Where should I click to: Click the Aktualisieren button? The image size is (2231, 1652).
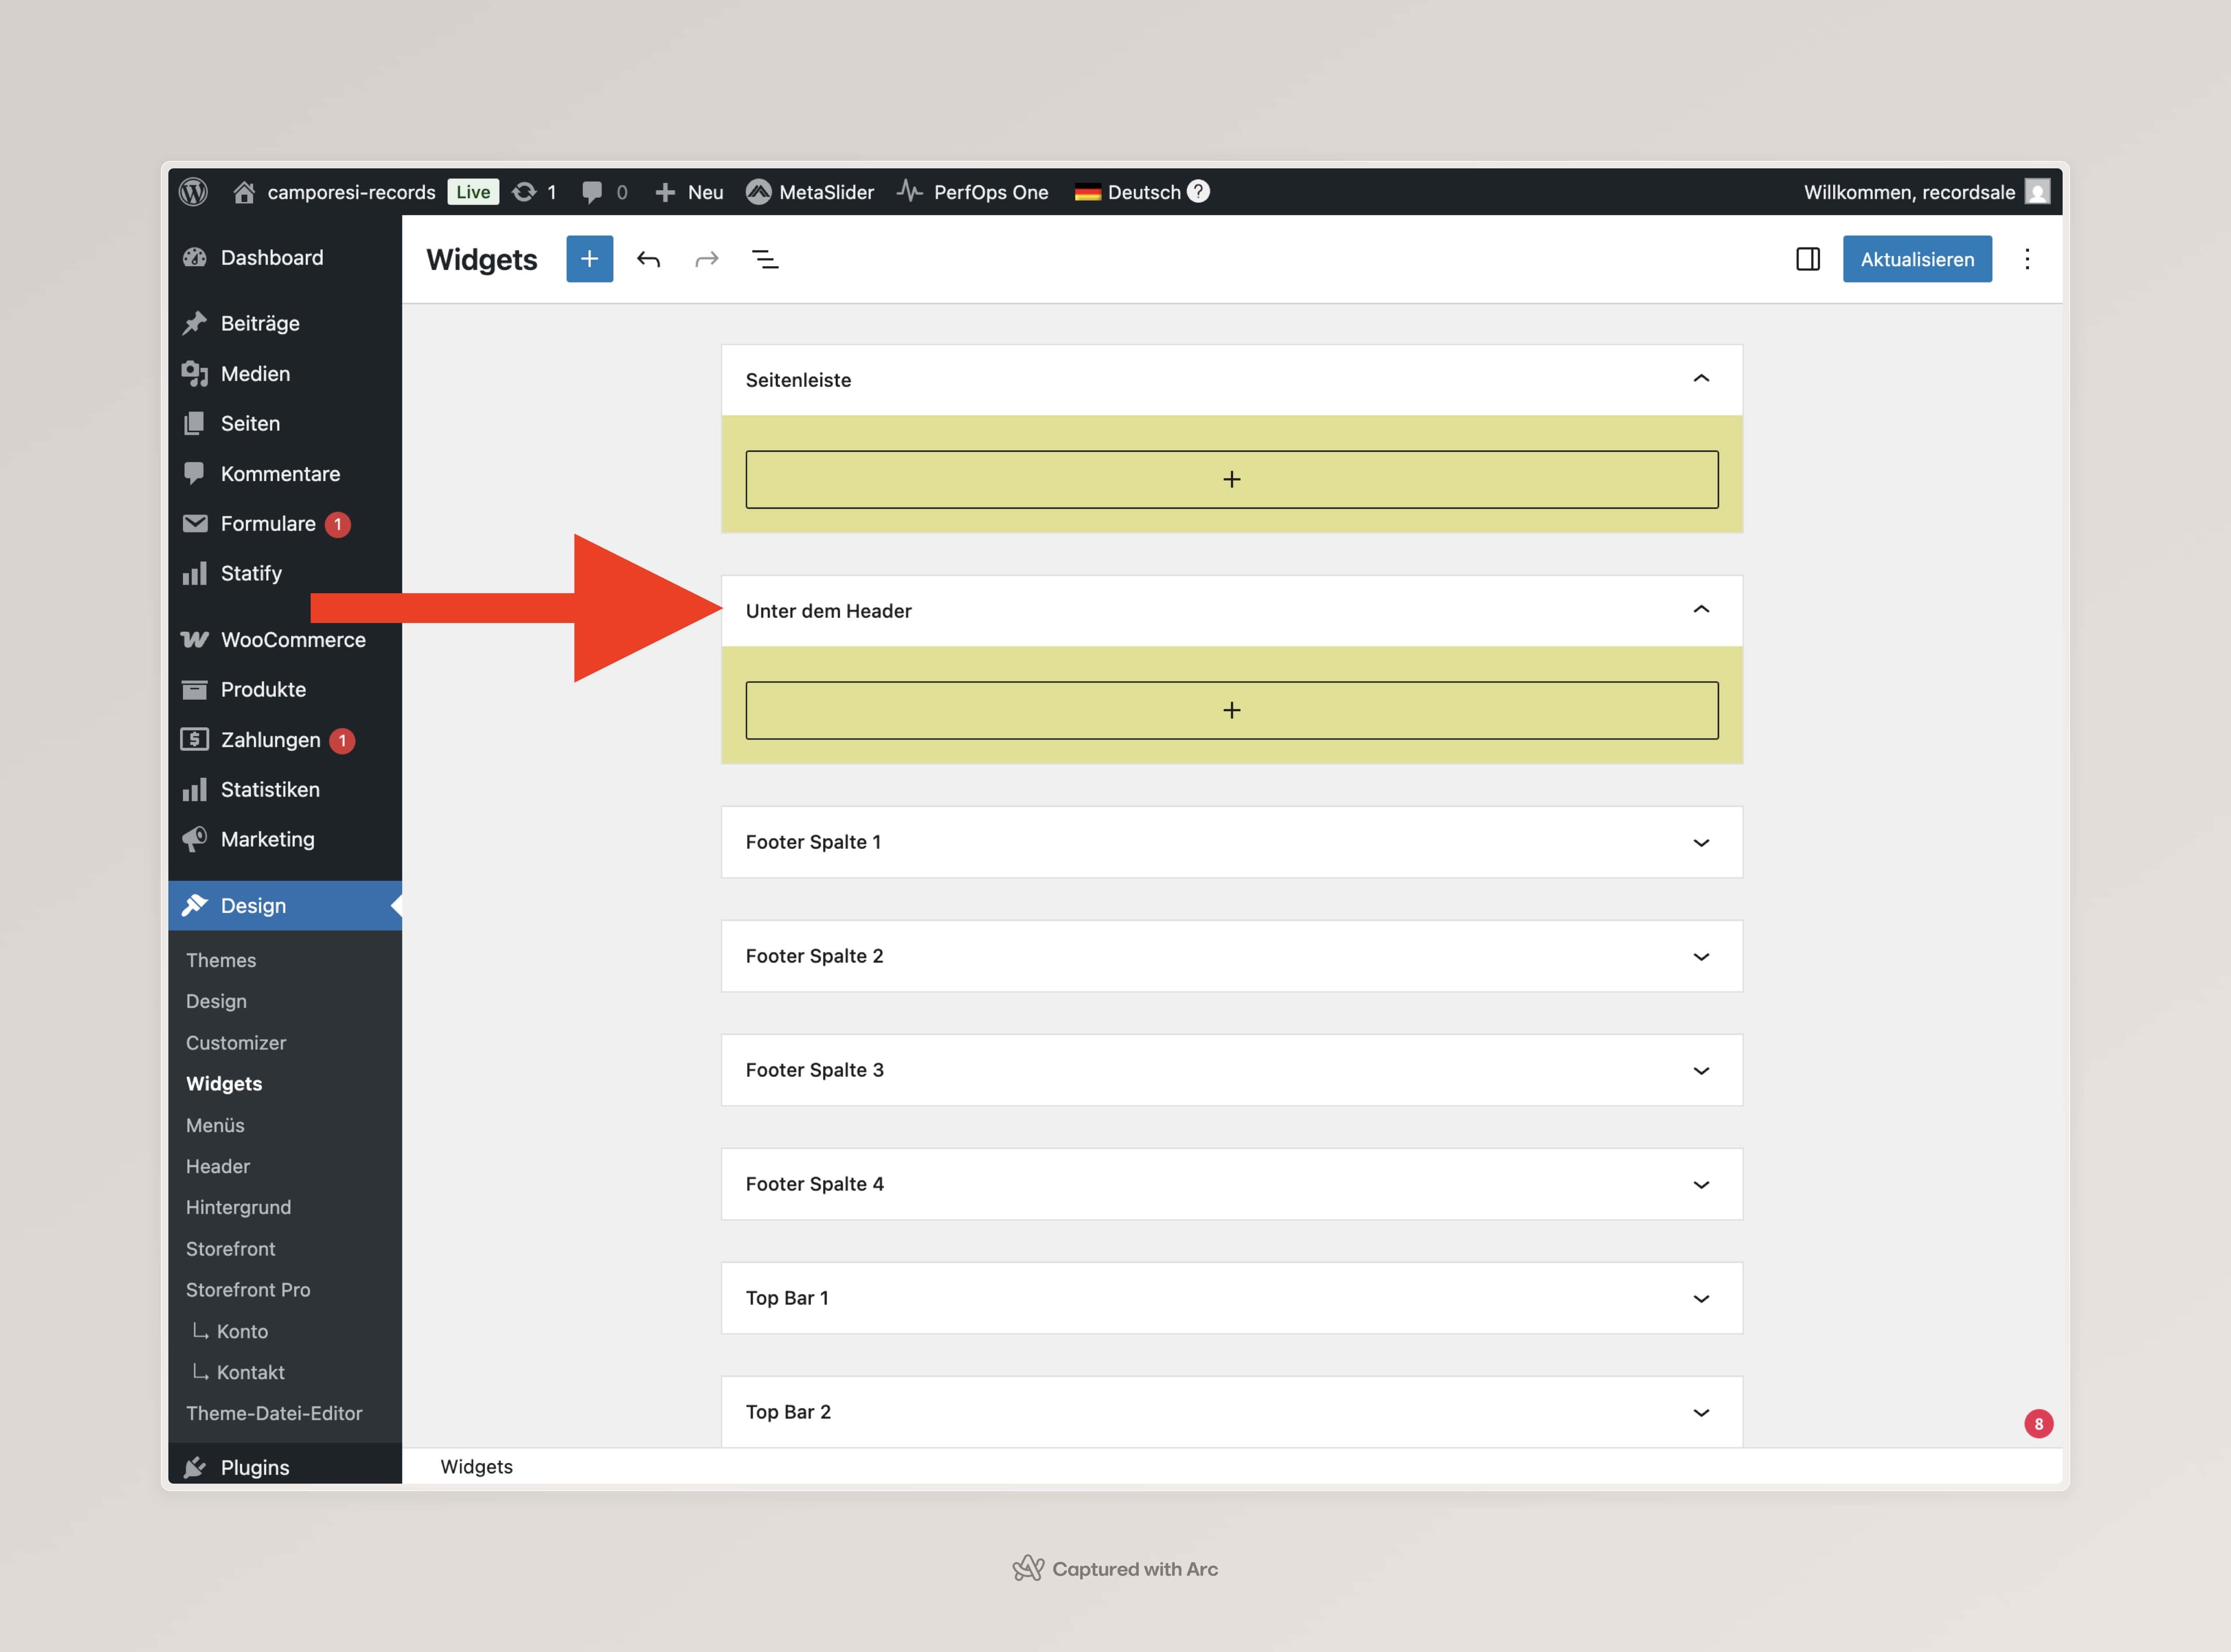(1917, 259)
